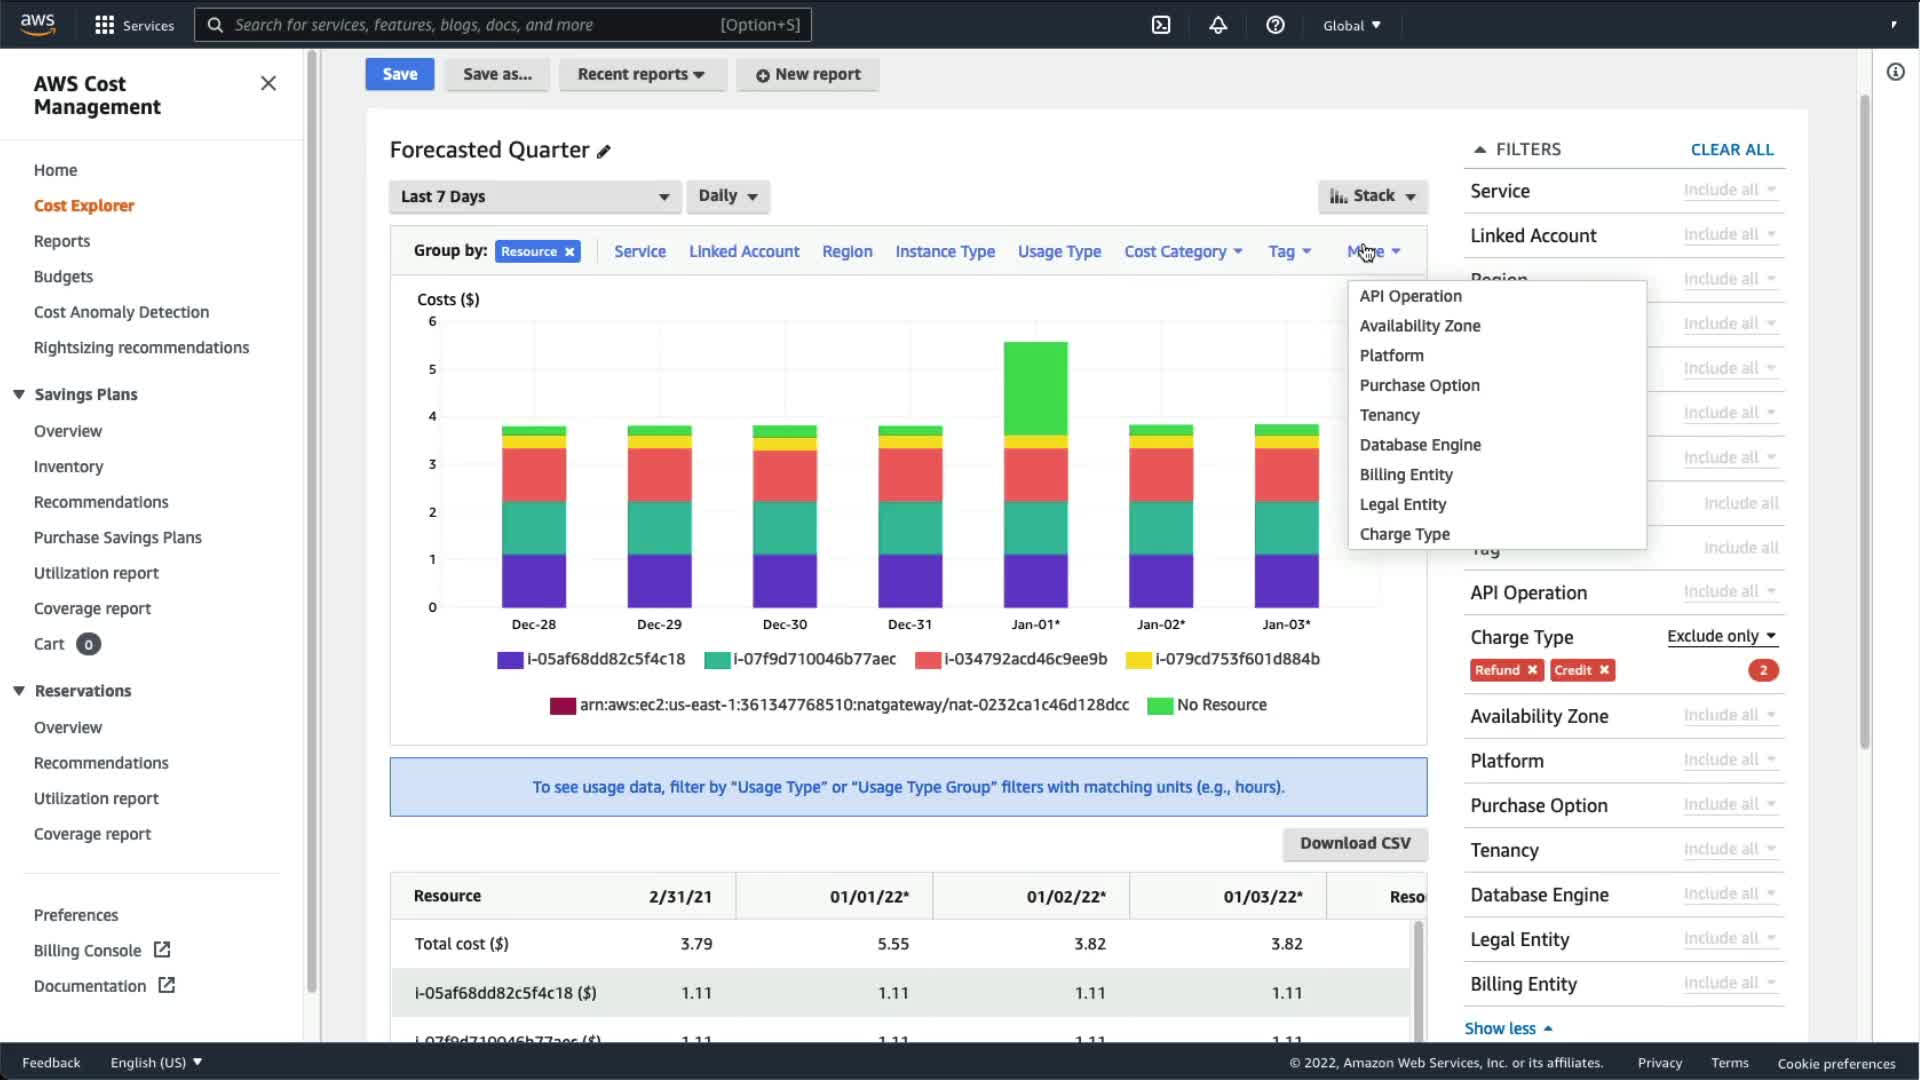The image size is (1920, 1080).
Task: Collapse the Savings Plans section
Action: coord(19,394)
